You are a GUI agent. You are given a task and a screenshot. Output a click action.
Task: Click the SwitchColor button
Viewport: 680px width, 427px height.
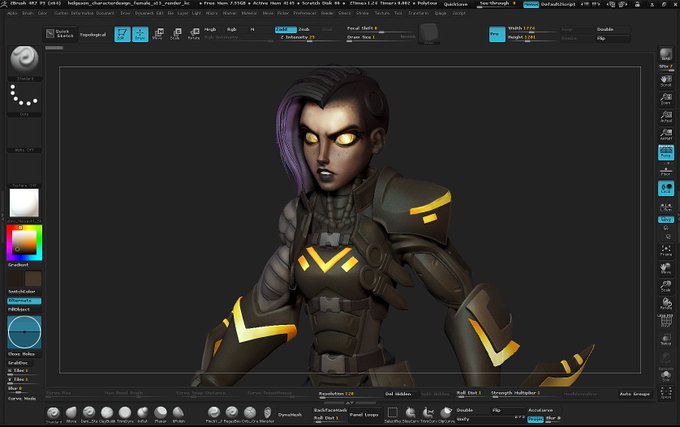22,291
